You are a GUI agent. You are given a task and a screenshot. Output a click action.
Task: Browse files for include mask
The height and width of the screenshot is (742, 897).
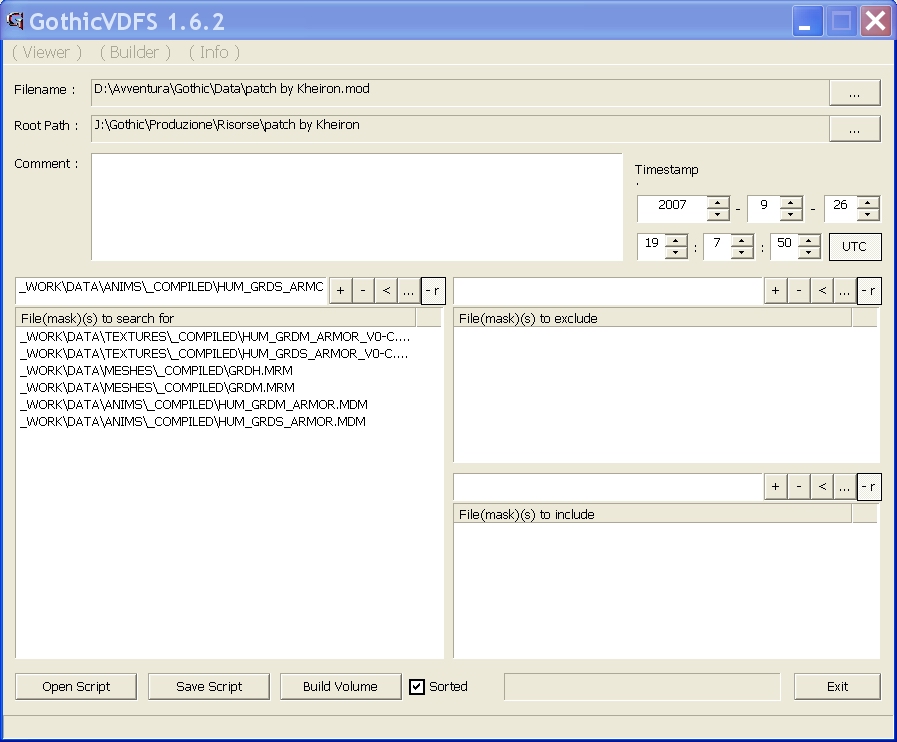point(844,487)
